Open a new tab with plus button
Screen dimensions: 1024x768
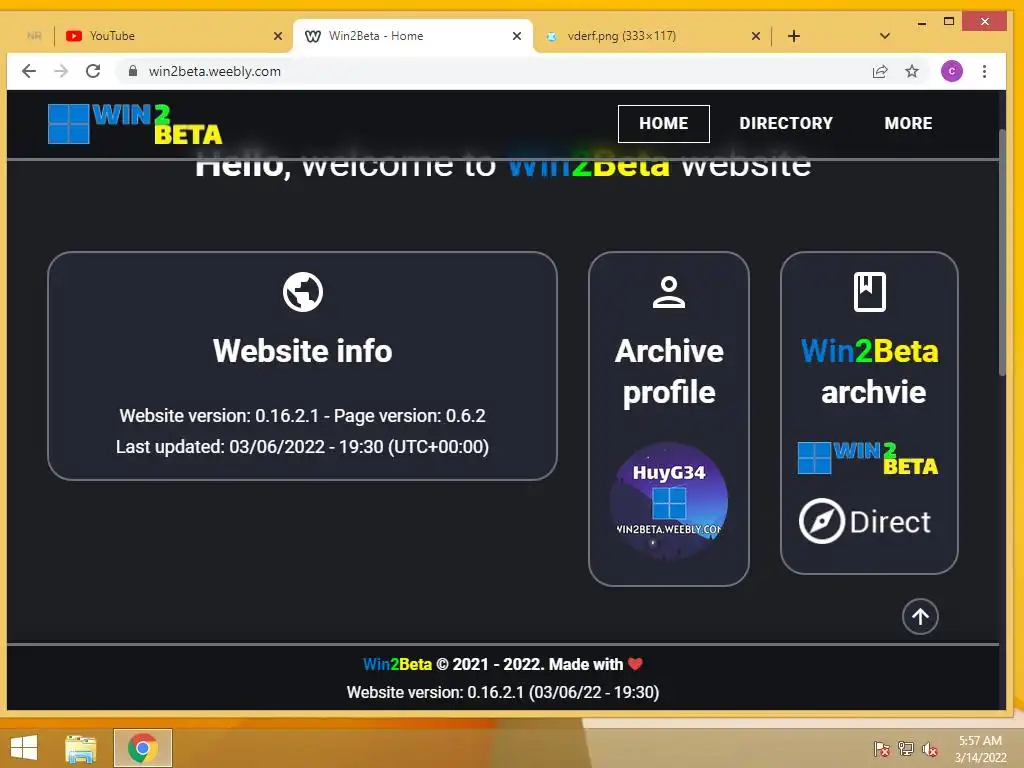point(793,36)
